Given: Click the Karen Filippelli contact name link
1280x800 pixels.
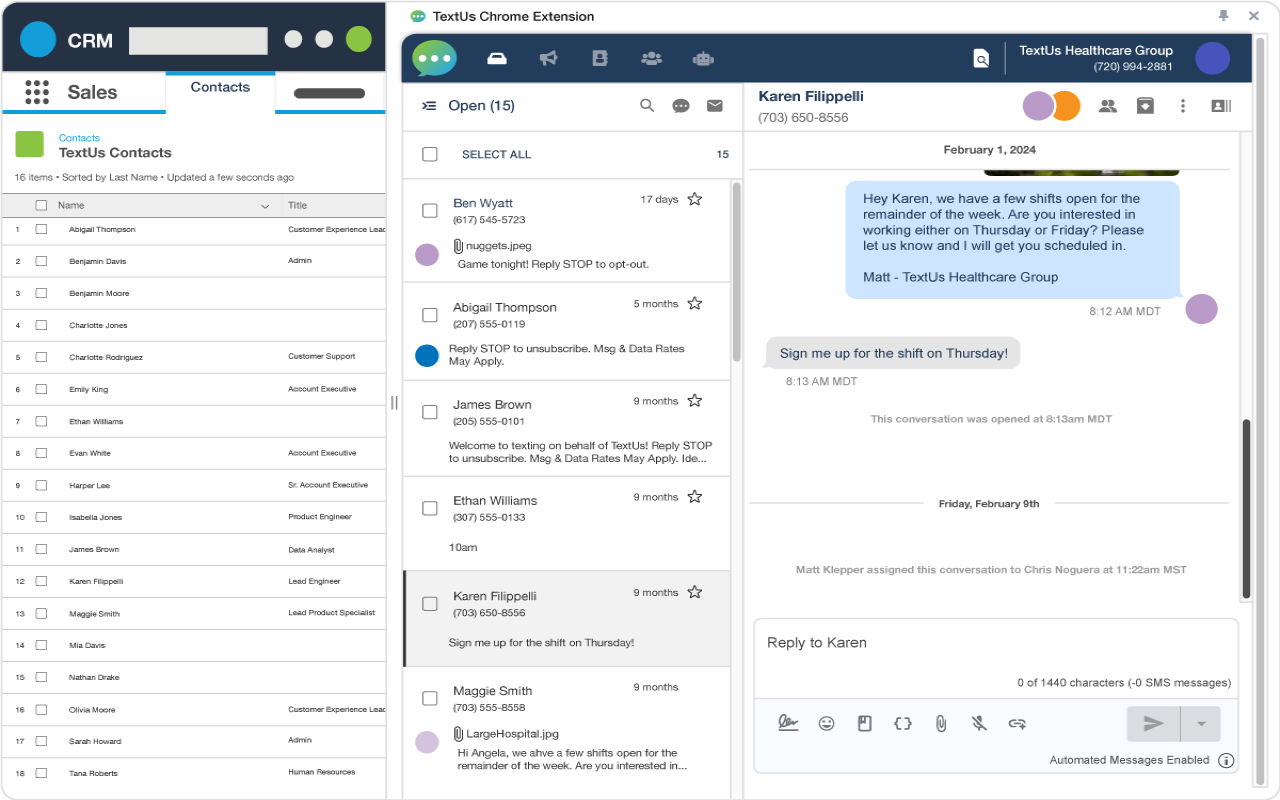Looking at the screenshot, I should point(810,96).
